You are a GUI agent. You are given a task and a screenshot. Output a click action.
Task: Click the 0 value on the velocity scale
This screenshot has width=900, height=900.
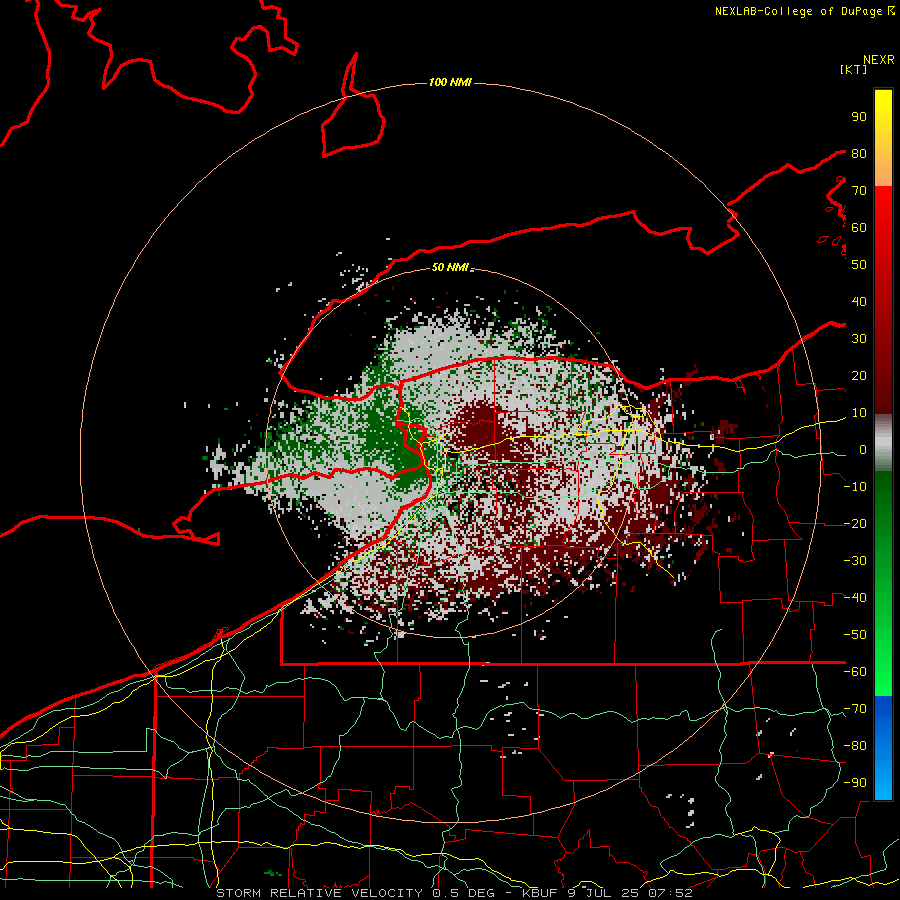coord(862,449)
